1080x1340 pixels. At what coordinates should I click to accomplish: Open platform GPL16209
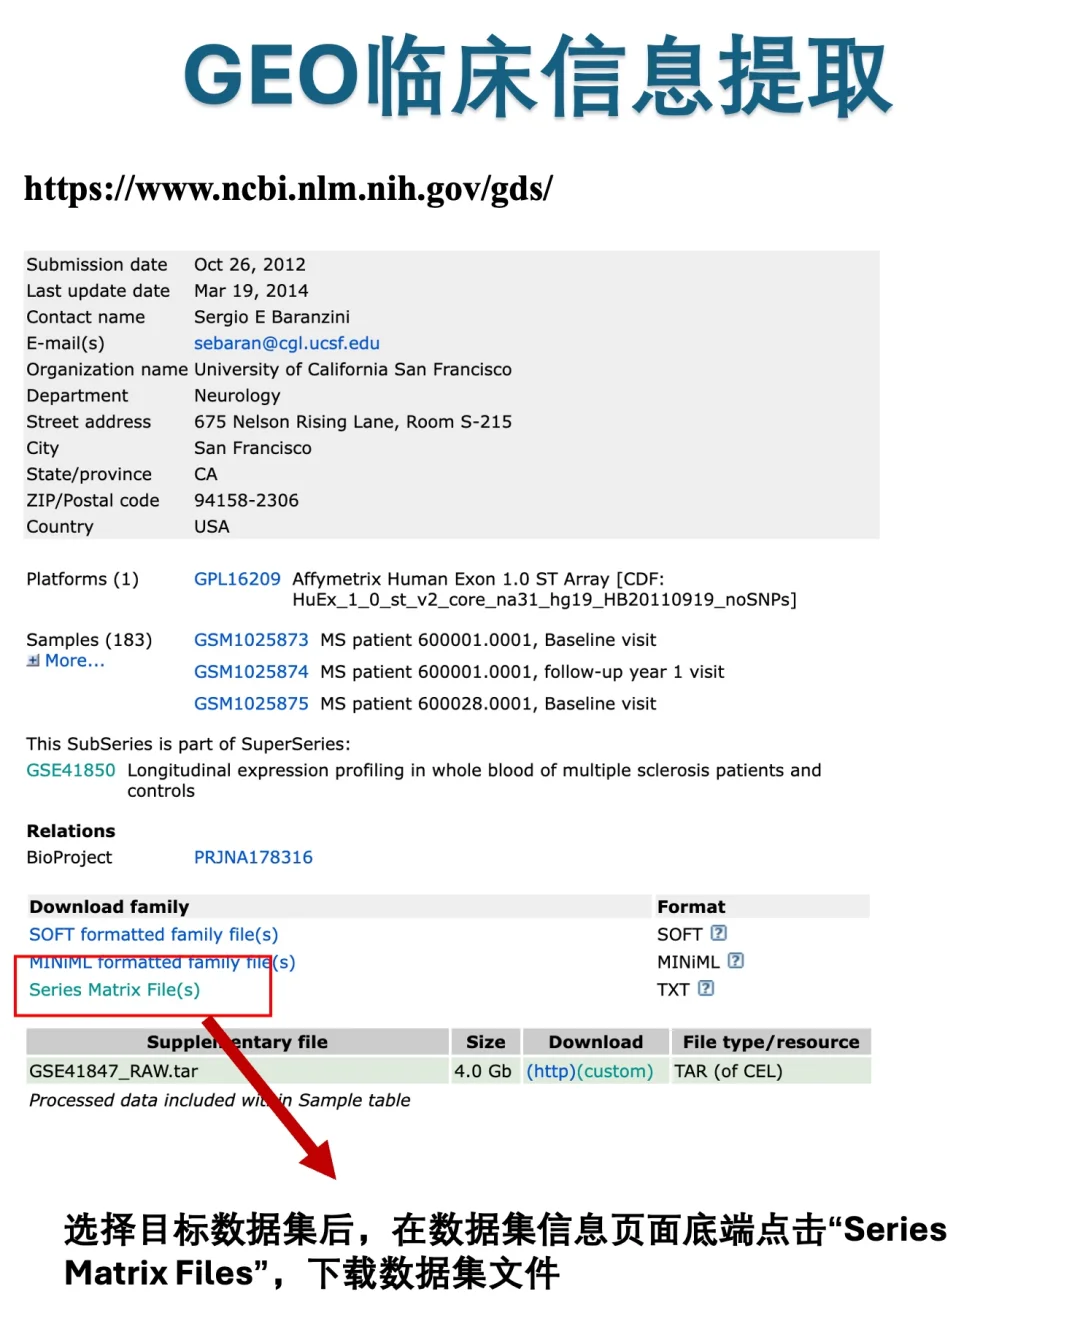click(237, 579)
